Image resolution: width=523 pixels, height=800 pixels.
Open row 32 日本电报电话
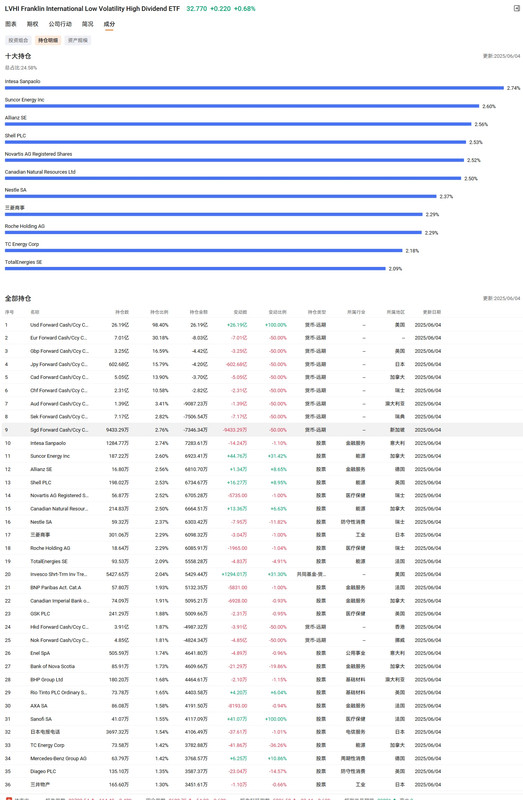(x=261, y=732)
